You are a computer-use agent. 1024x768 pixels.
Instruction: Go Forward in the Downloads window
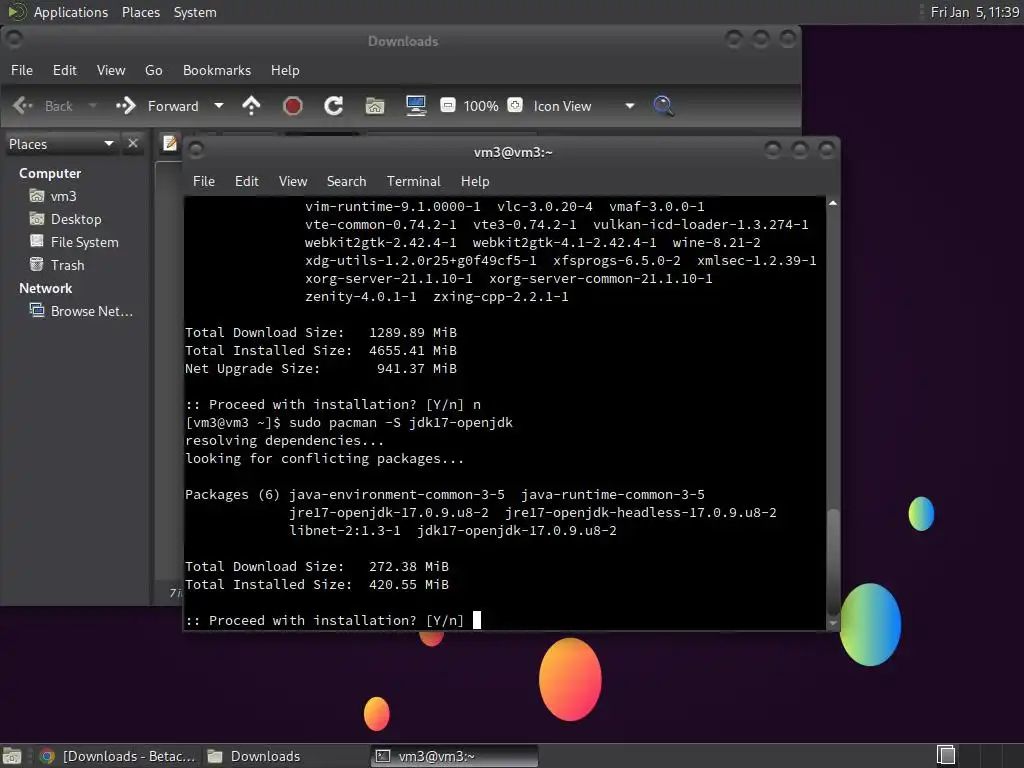click(157, 106)
